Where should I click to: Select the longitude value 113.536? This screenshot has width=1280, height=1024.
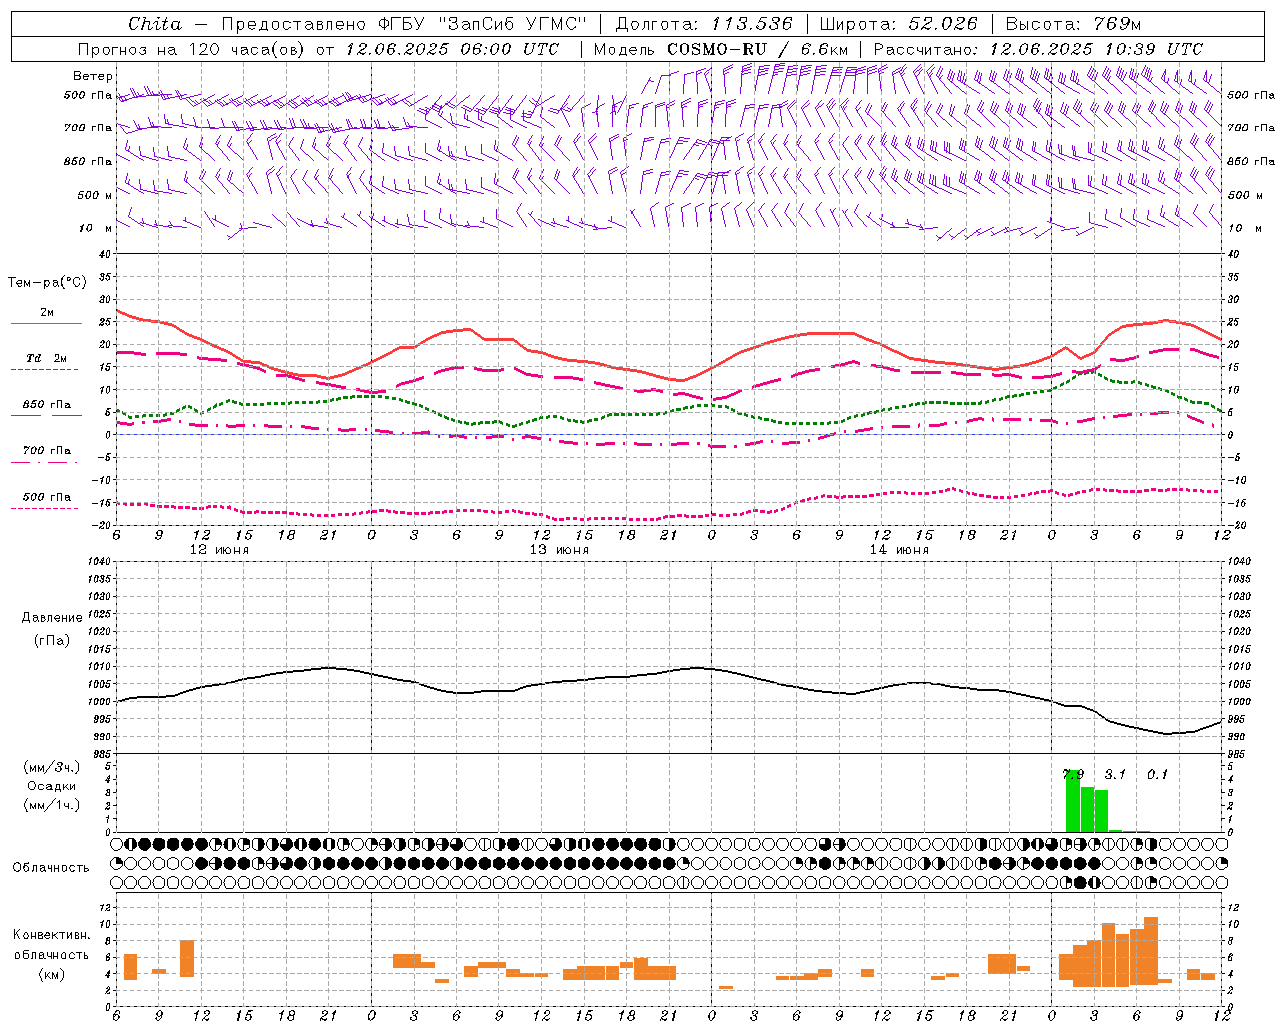[752, 24]
